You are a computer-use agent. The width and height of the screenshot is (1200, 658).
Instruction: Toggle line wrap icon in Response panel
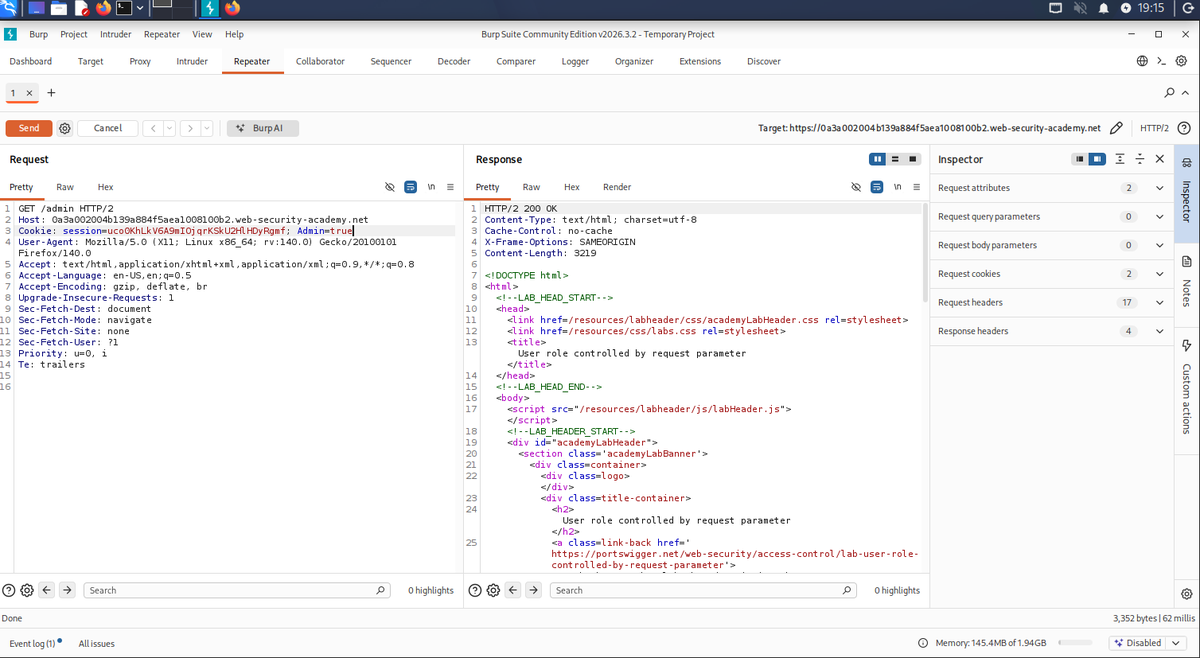pos(876,187)
